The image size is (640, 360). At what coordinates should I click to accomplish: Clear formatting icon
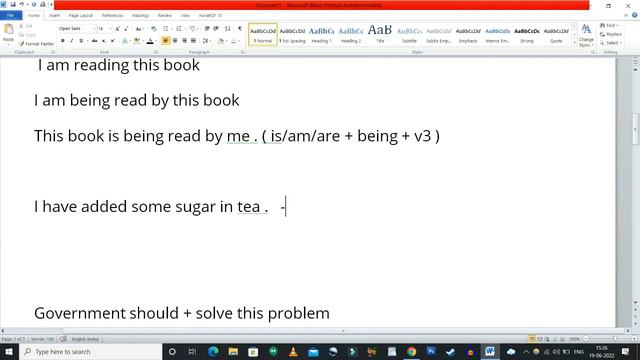coord(153,29)
